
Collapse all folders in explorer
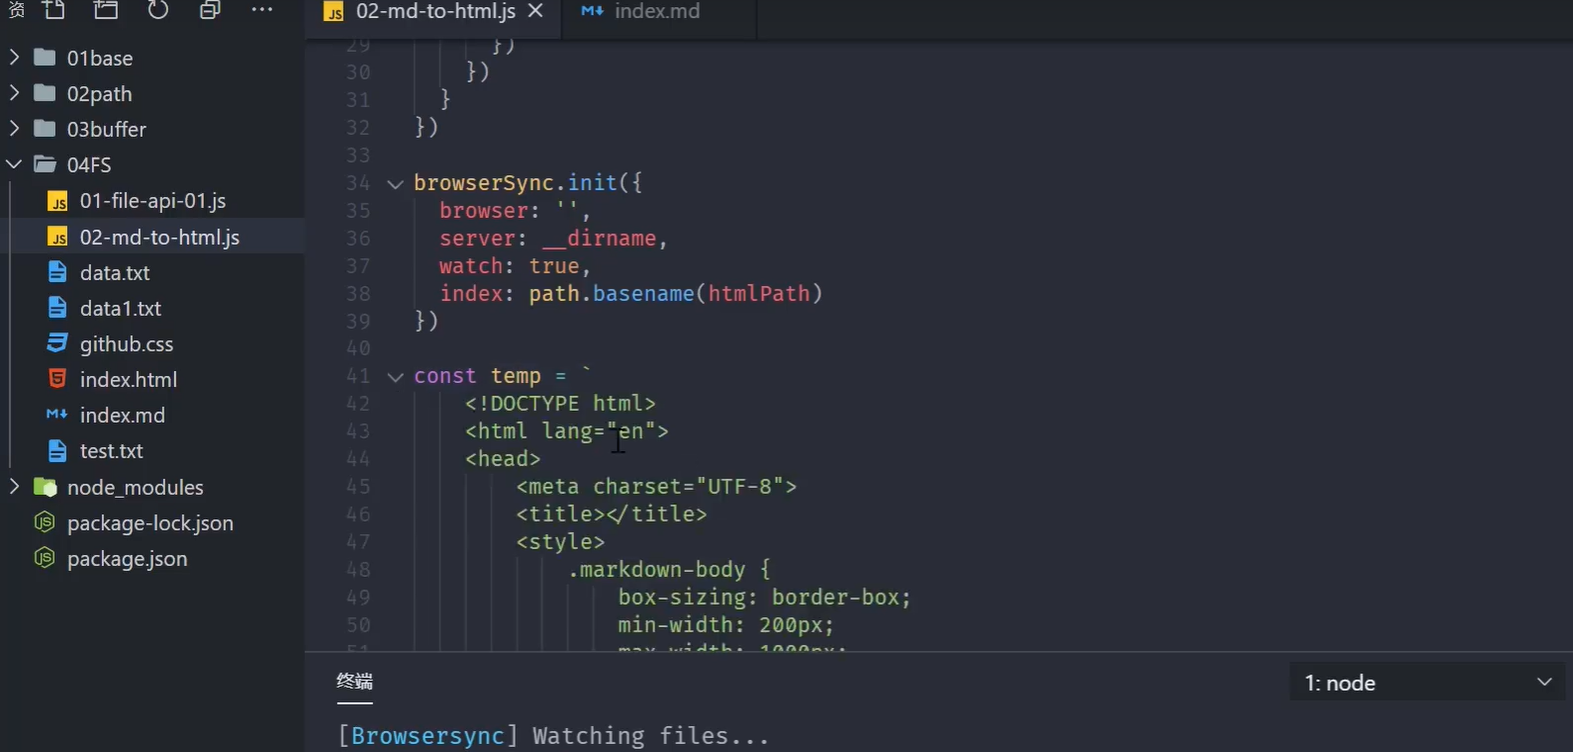210,10
